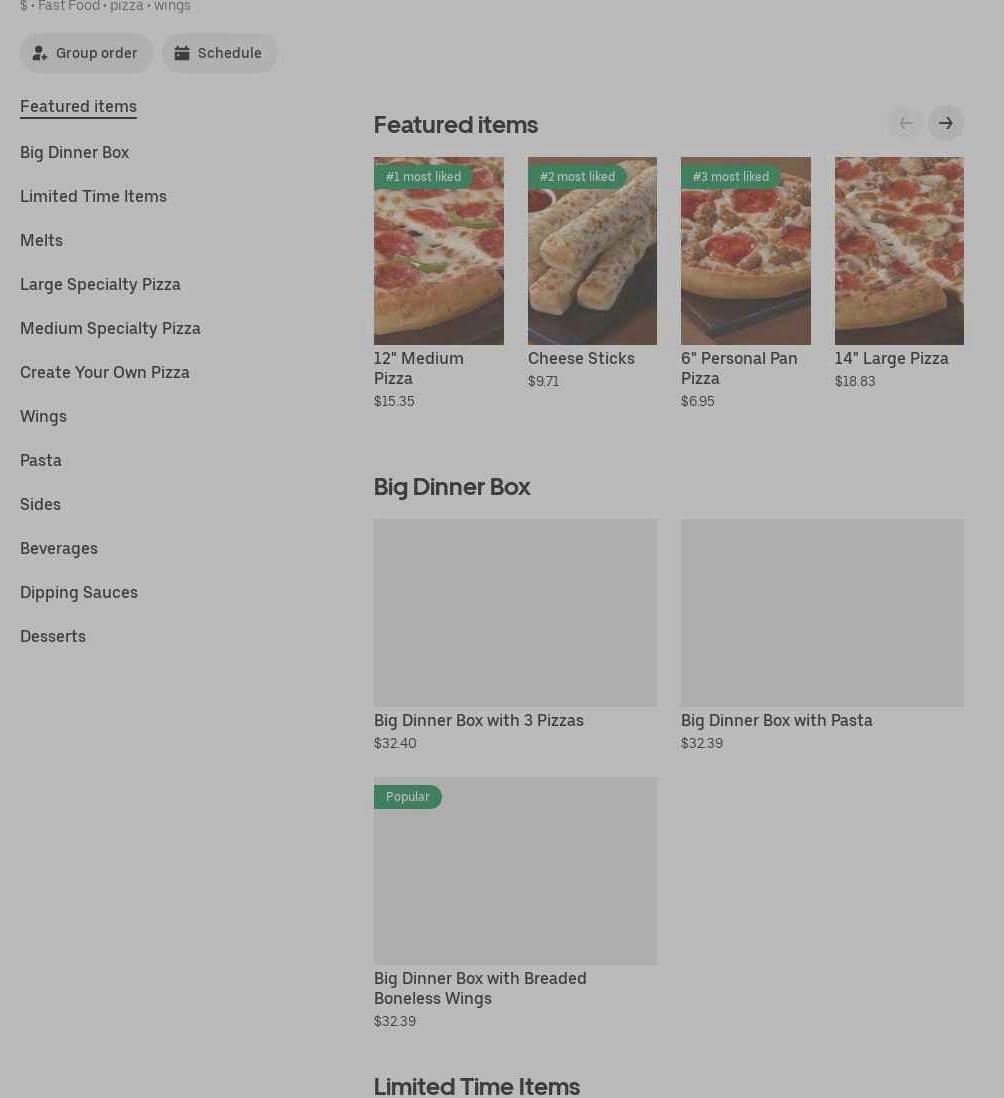The width and height of the screenshot is (1004, 1098).
Task: Select the Cheese Sticks item image
Action: [592, 251]
